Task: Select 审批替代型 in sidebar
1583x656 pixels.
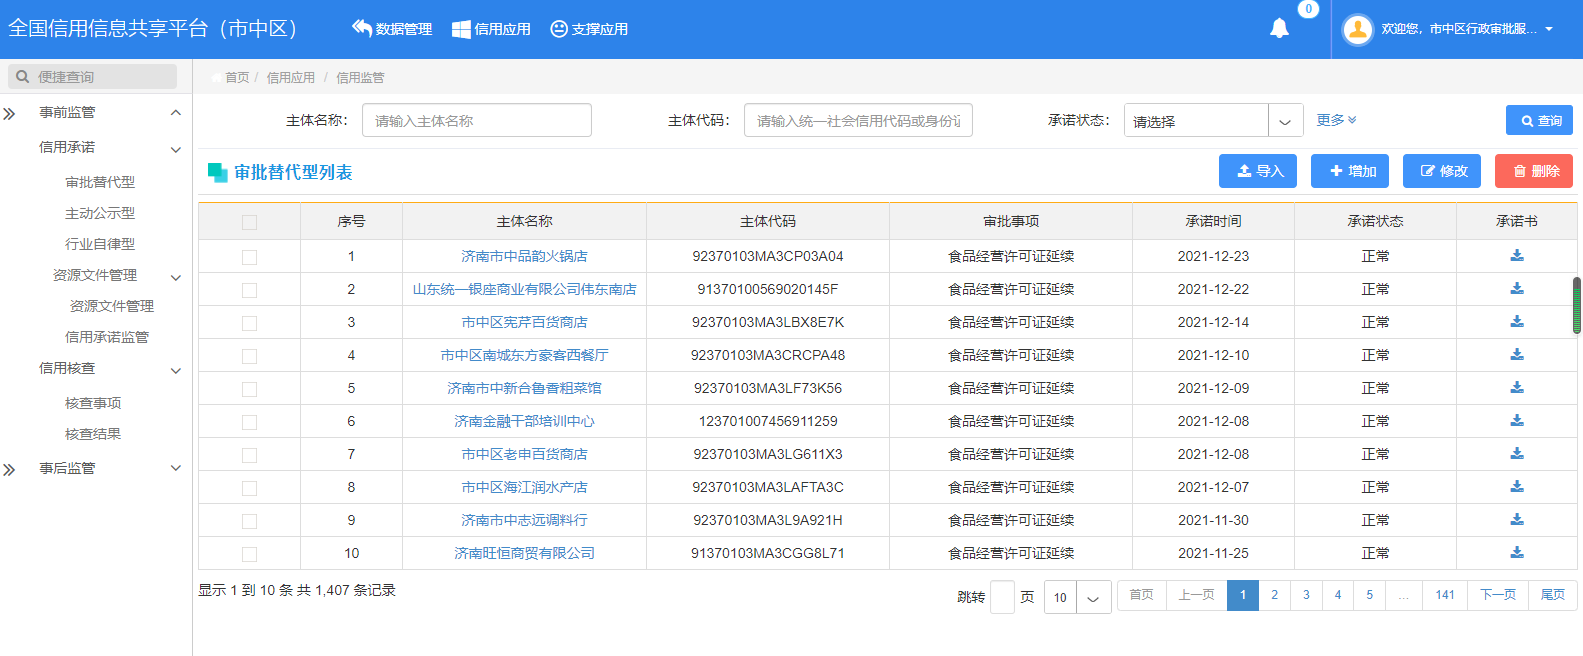Action: coord(100,182)
